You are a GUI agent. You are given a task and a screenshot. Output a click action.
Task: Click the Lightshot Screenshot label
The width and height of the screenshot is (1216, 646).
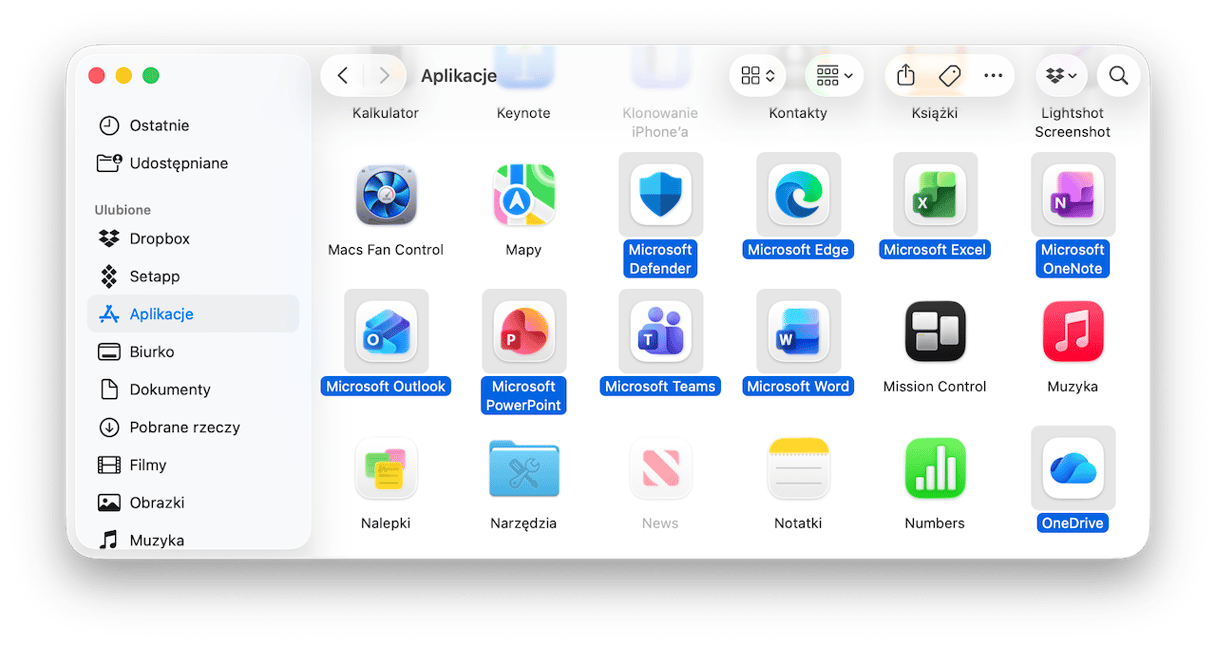coord(1073,122)
